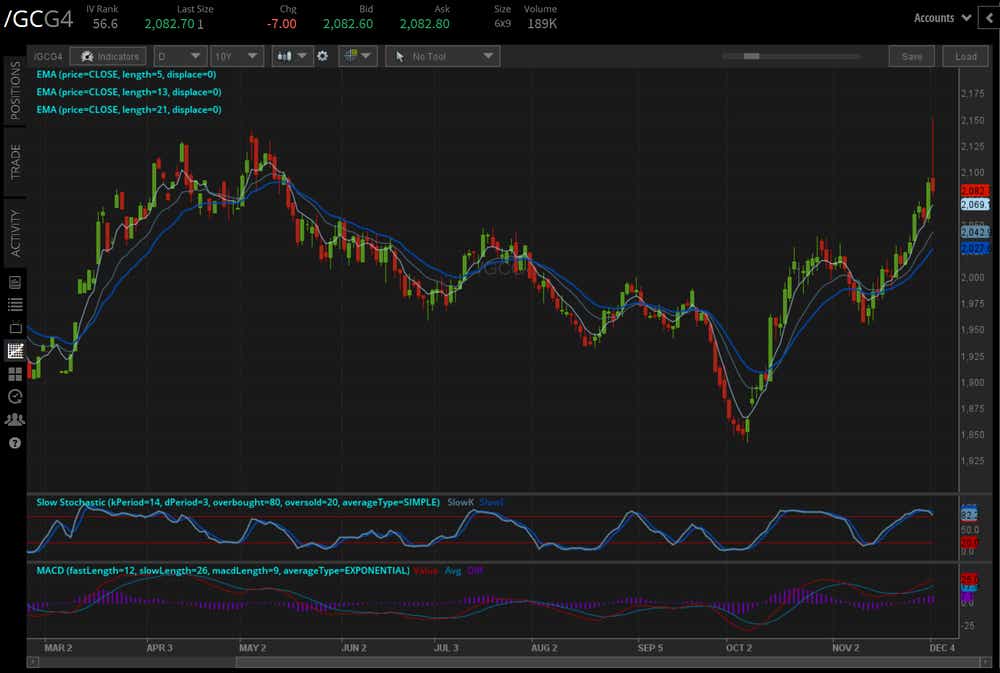The height and width of the screenshot is (673, 1000).
Task: Switch to the Trade side tab
Action: [15, 161]
